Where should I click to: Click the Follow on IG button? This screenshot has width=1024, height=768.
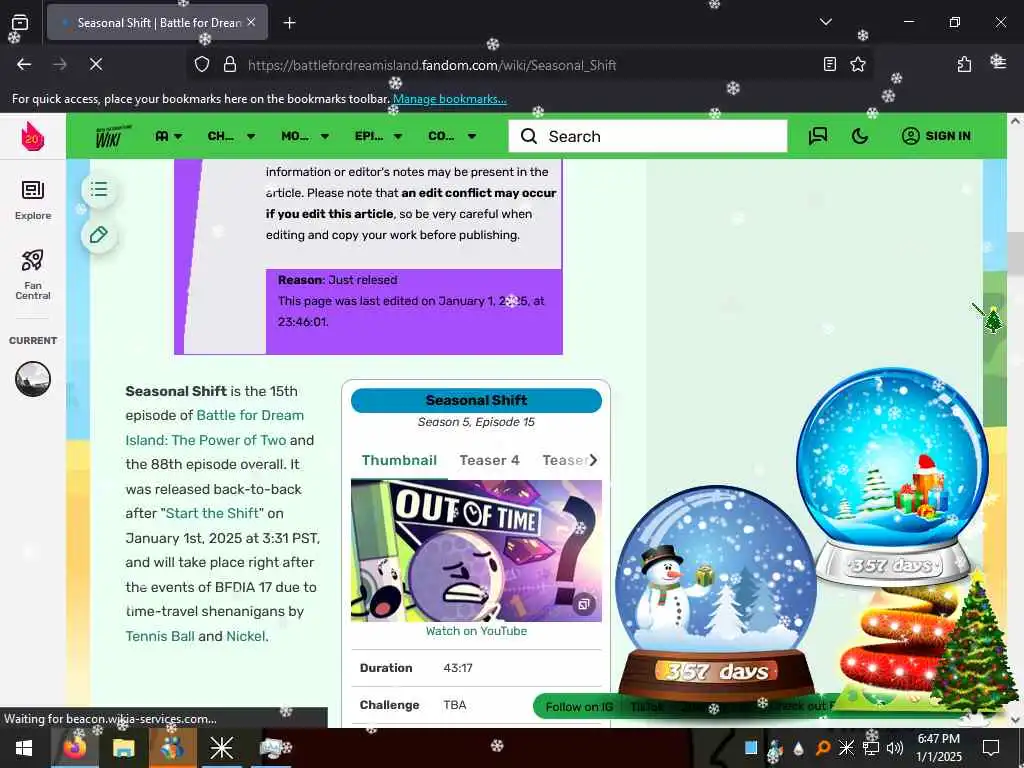(579, 707)
